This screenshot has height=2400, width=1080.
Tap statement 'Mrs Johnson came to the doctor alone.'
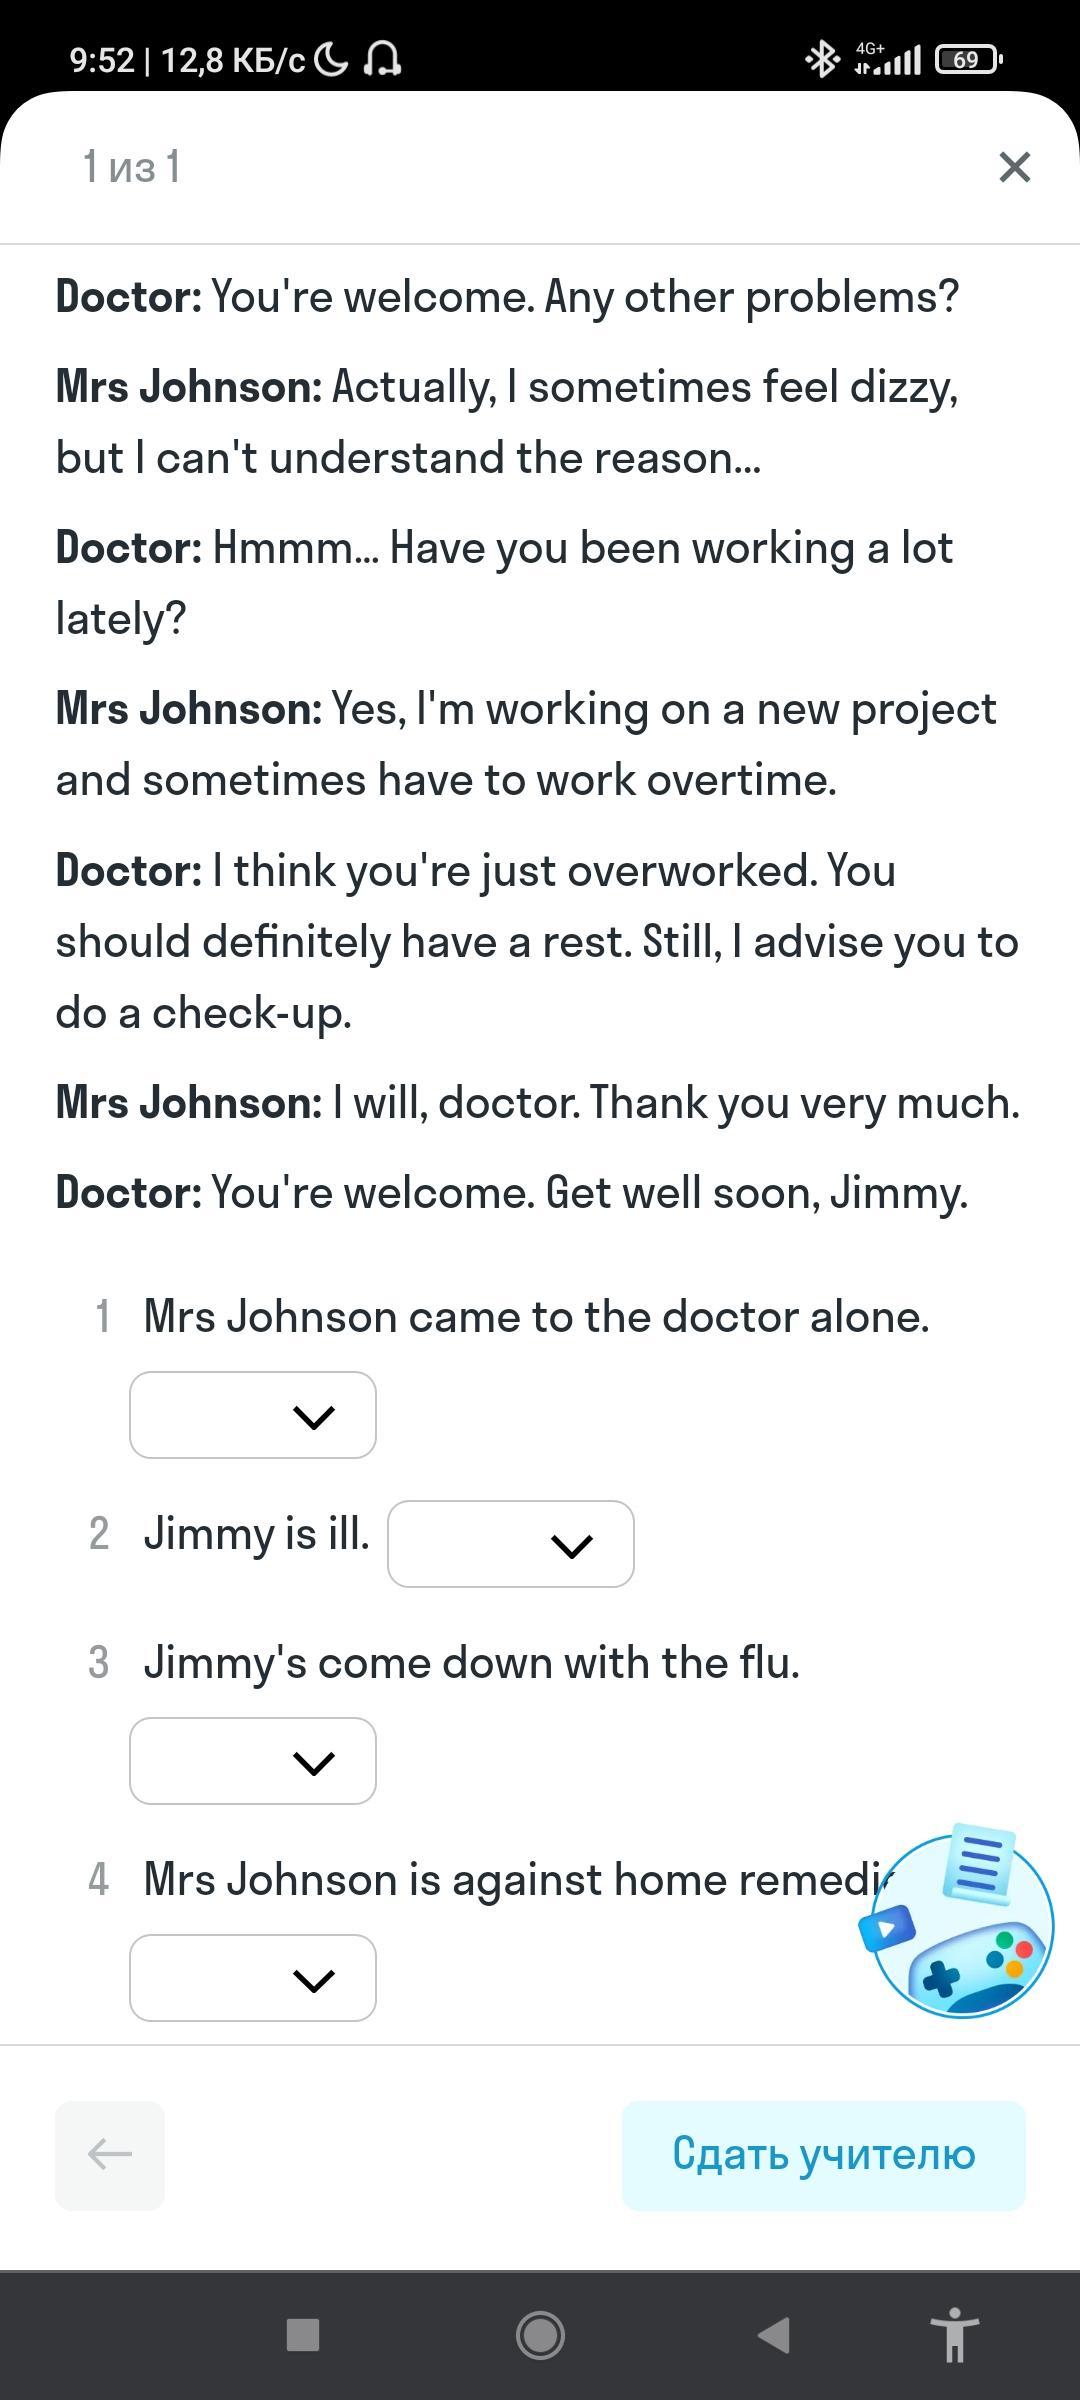tap(537, 1316)
